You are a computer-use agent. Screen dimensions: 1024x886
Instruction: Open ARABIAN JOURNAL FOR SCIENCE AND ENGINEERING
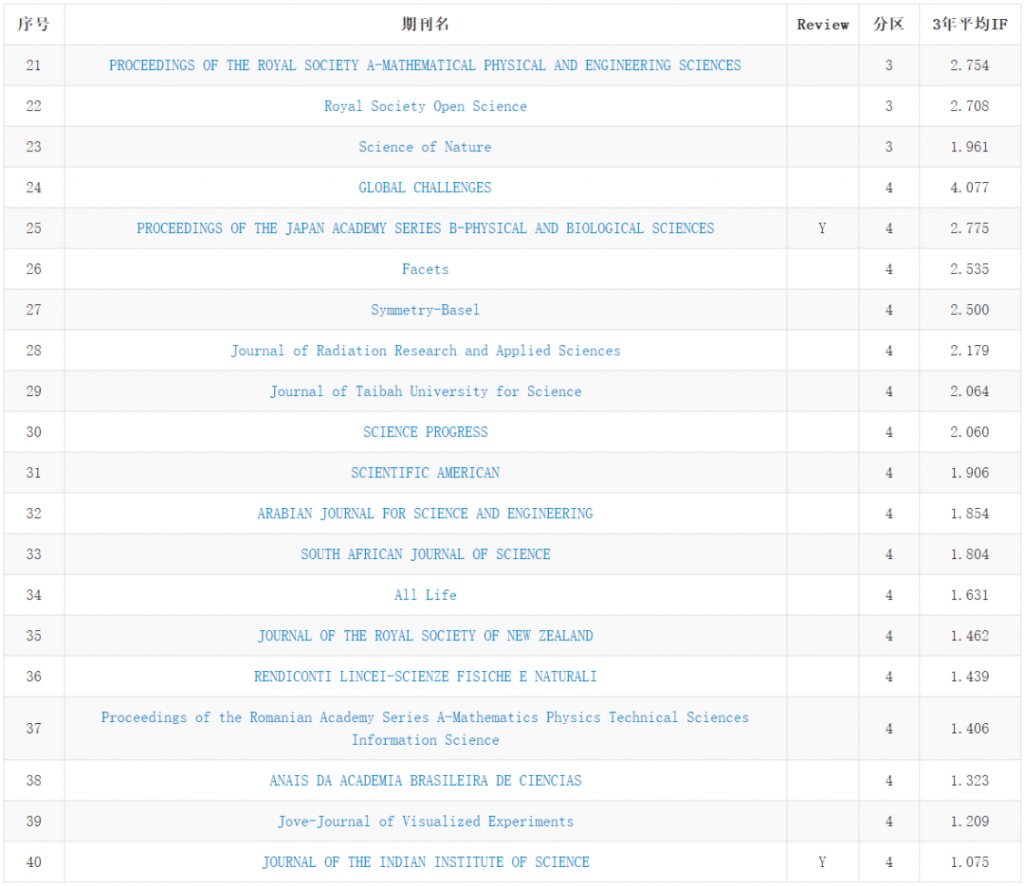(425, 514)
